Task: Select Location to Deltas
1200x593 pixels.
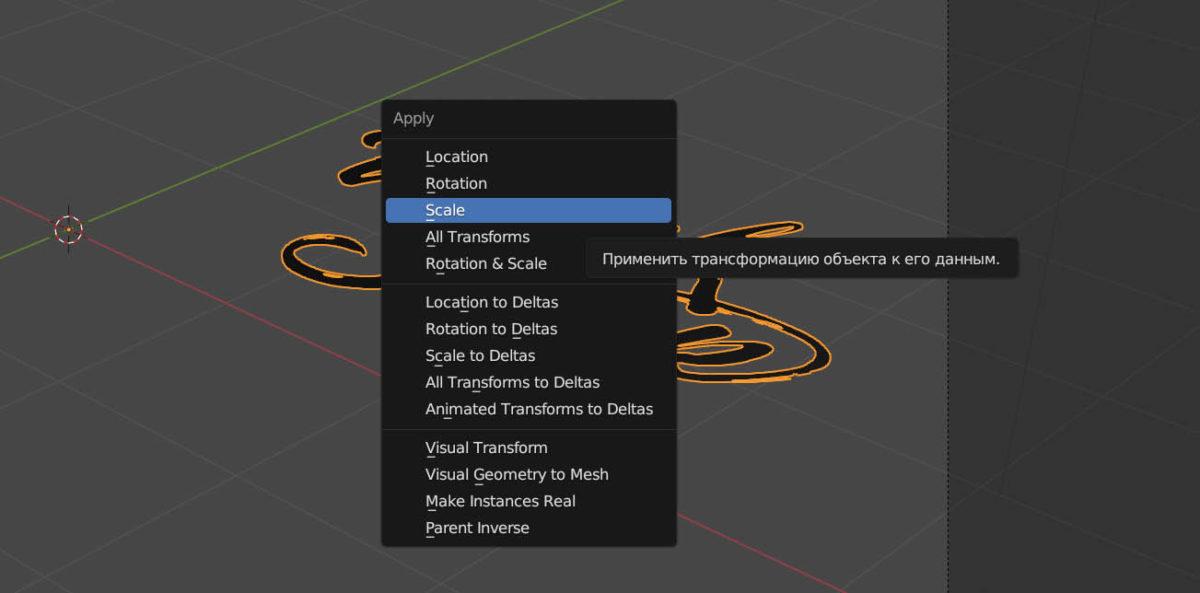Action: (528, 302)
